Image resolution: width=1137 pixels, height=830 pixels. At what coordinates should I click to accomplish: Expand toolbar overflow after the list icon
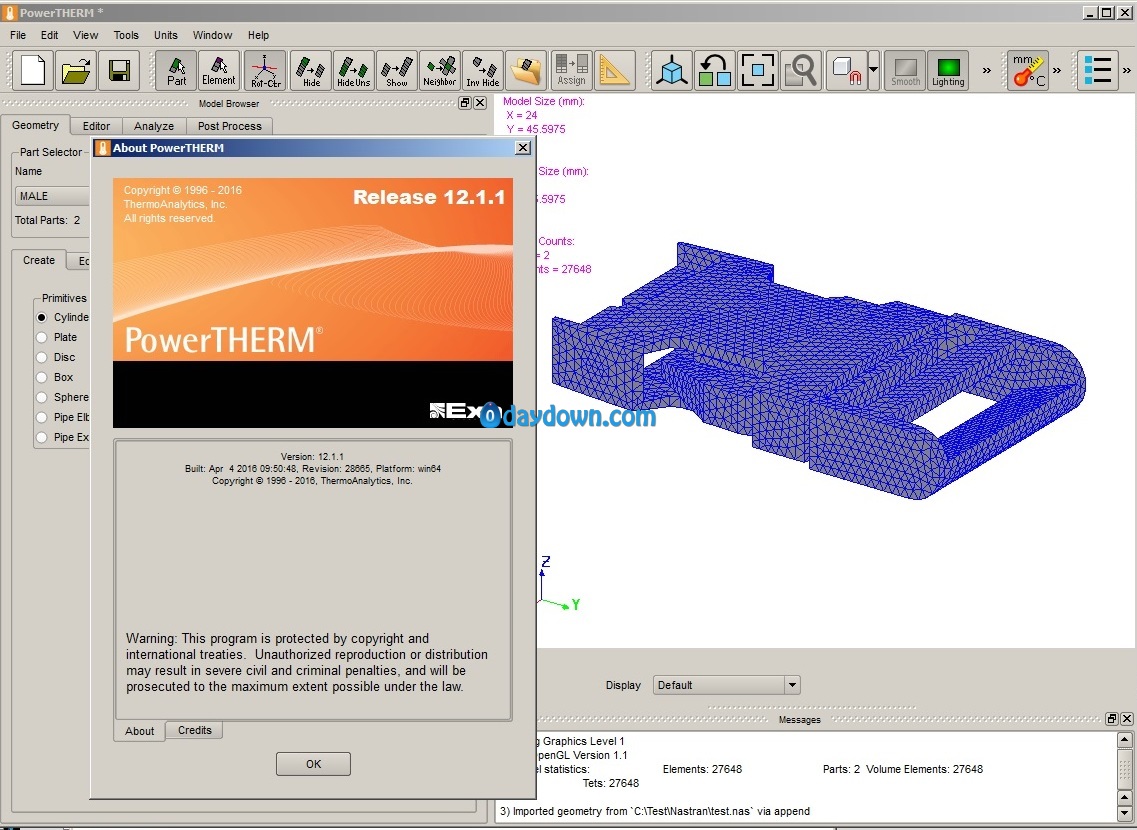click(x=1127, y=70)
